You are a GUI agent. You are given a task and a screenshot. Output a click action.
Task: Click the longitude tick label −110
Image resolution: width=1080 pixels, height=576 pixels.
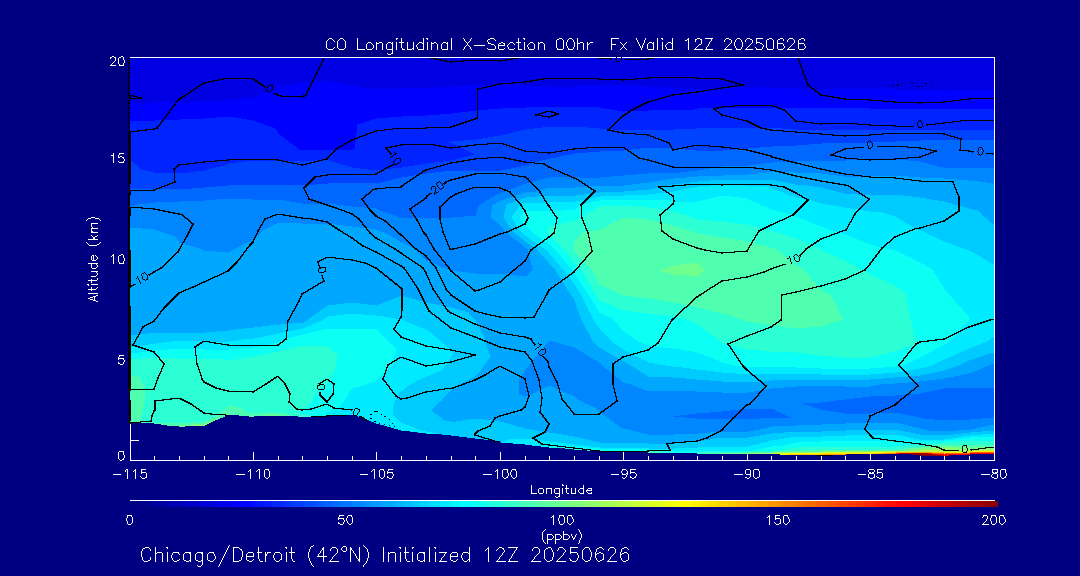pos(253,475)
